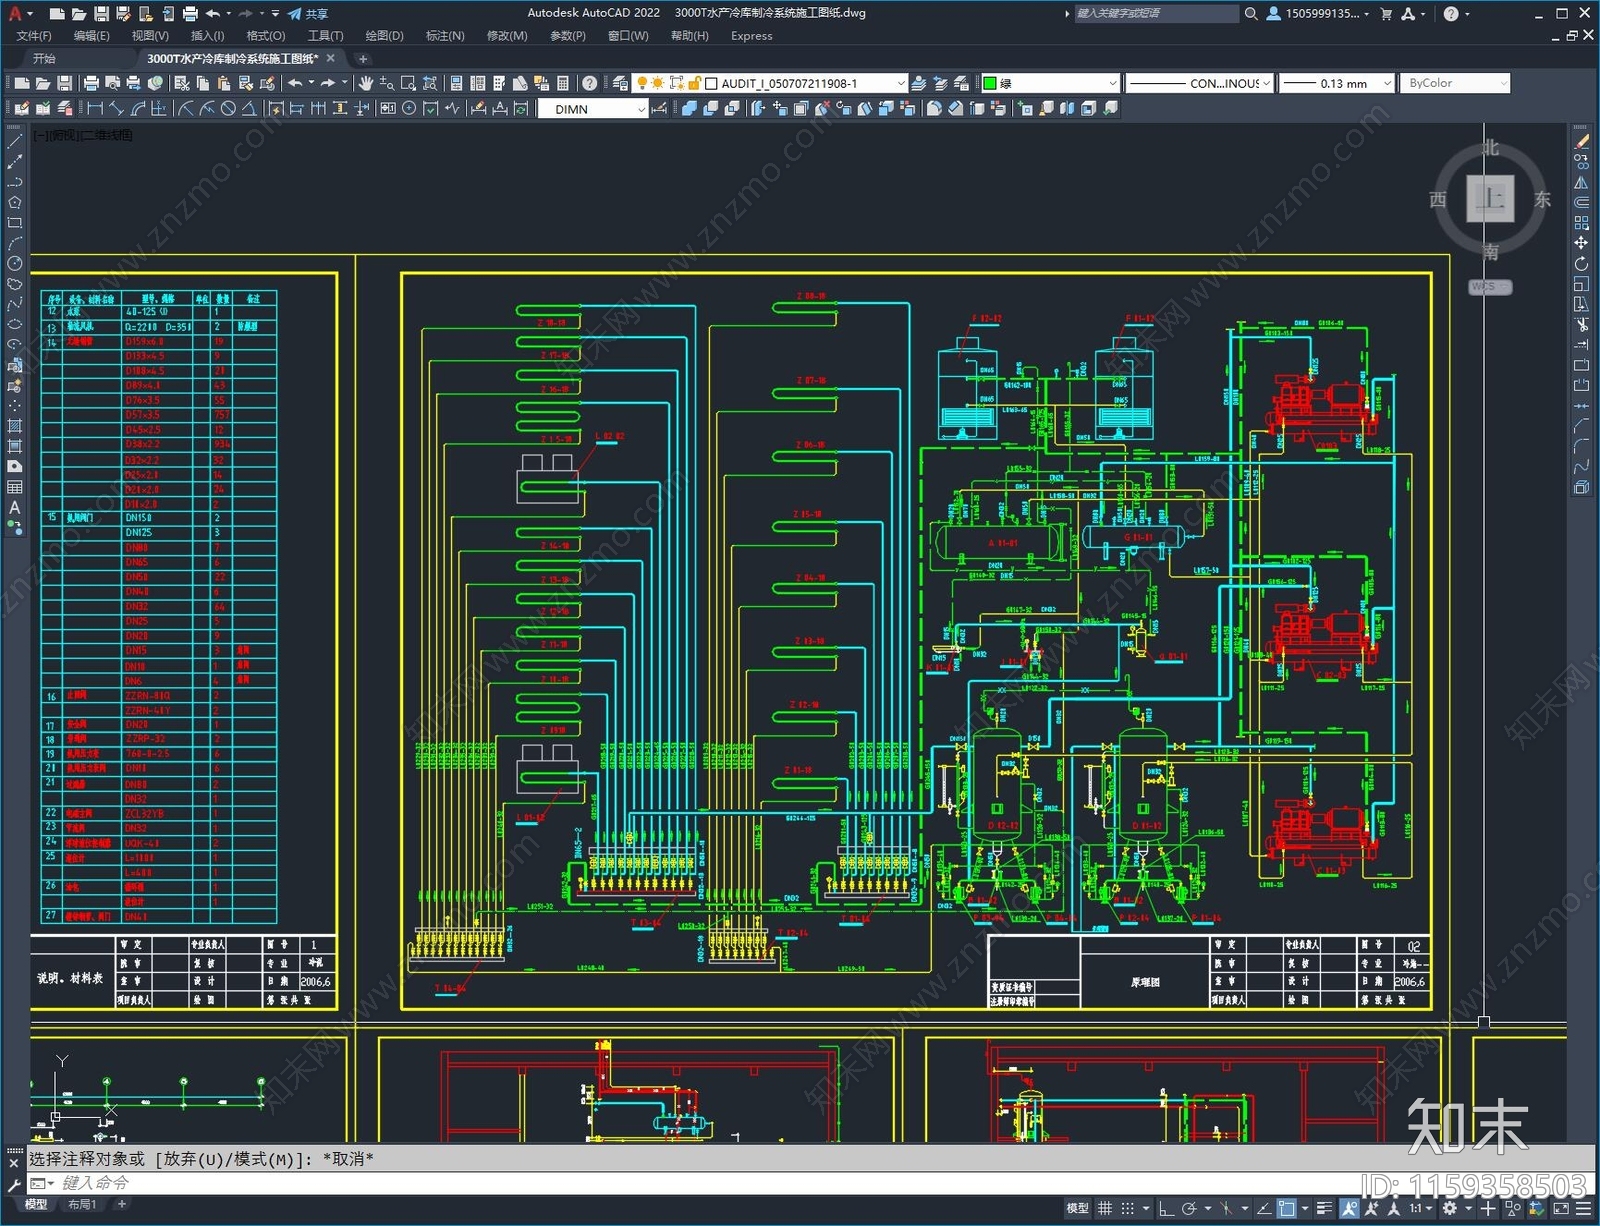Click the 模型 button in status bar
The image size is (1600, 1226).
(x=1077, y=1208)
